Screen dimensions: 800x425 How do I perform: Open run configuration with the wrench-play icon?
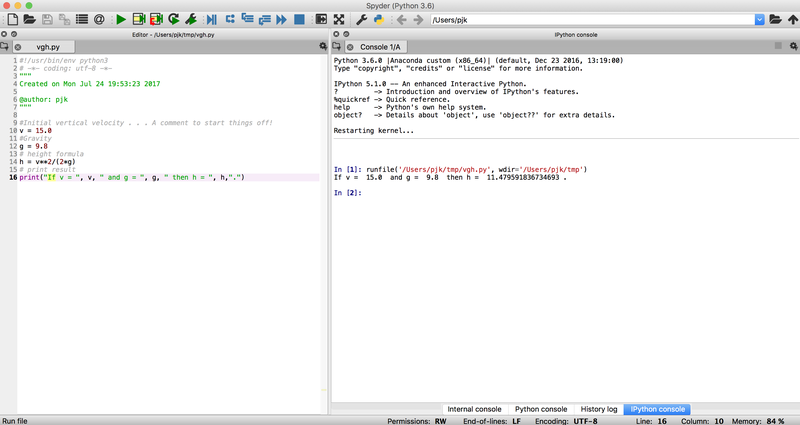[x=191, y=19]
